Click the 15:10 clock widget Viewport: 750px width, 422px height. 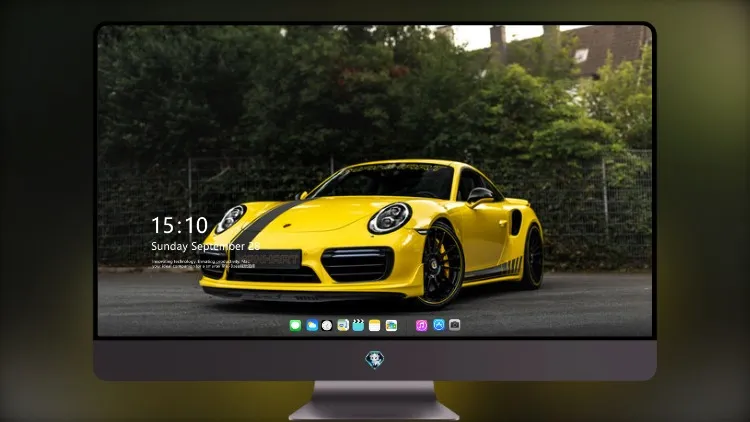pos(179,225)
